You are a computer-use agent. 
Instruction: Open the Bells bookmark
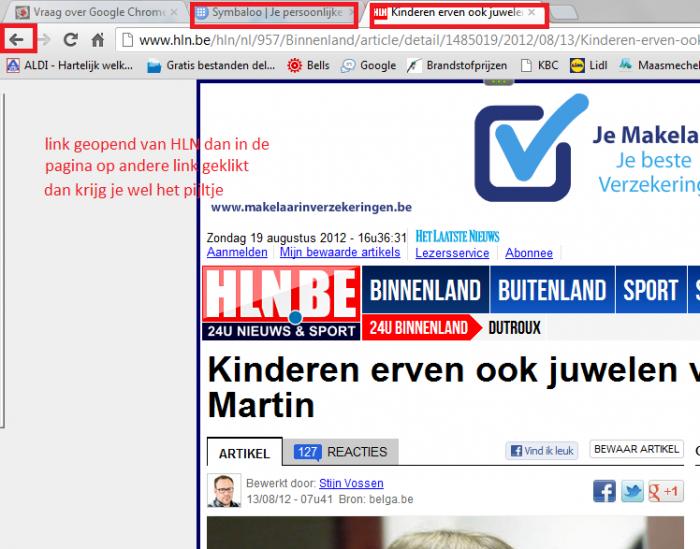click(x=308, y=66)
